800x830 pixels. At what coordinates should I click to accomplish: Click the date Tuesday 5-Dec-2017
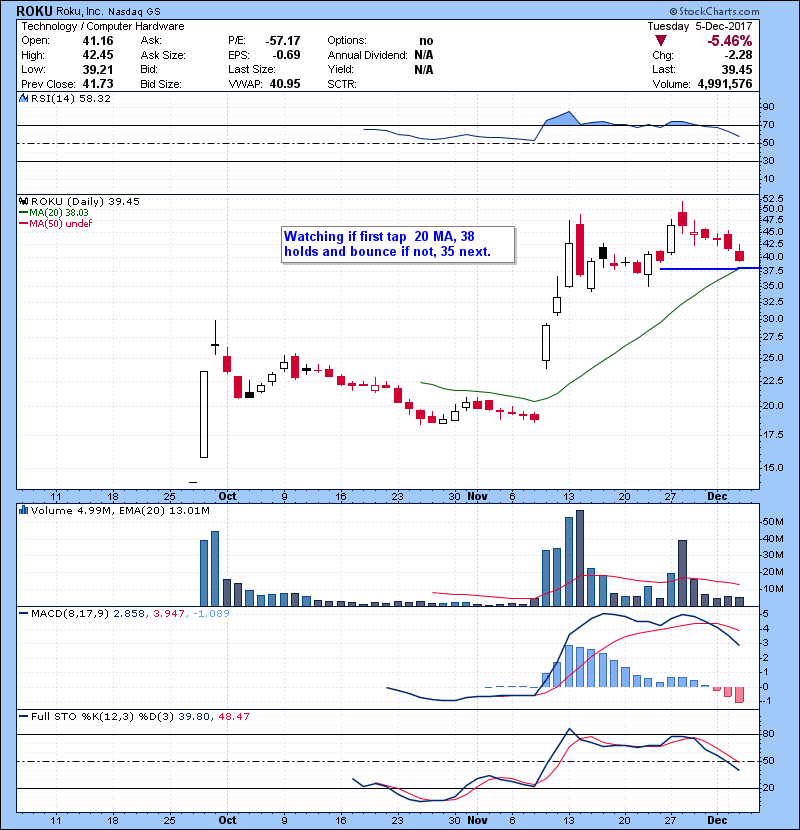(699, 26)
